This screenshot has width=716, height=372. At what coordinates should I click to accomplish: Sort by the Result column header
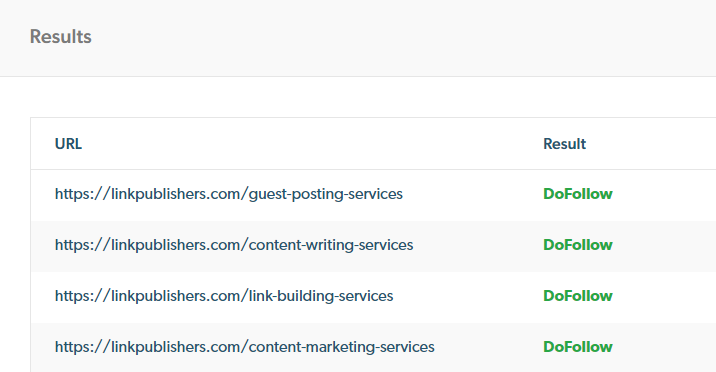pos(564,144)
